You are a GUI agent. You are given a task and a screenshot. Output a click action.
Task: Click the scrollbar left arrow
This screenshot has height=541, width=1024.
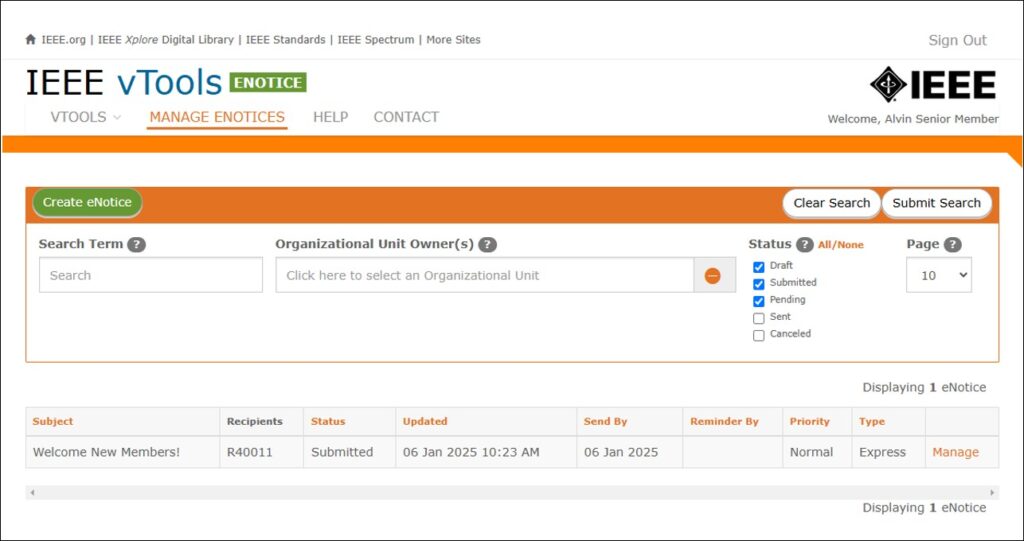pos(32,493)
